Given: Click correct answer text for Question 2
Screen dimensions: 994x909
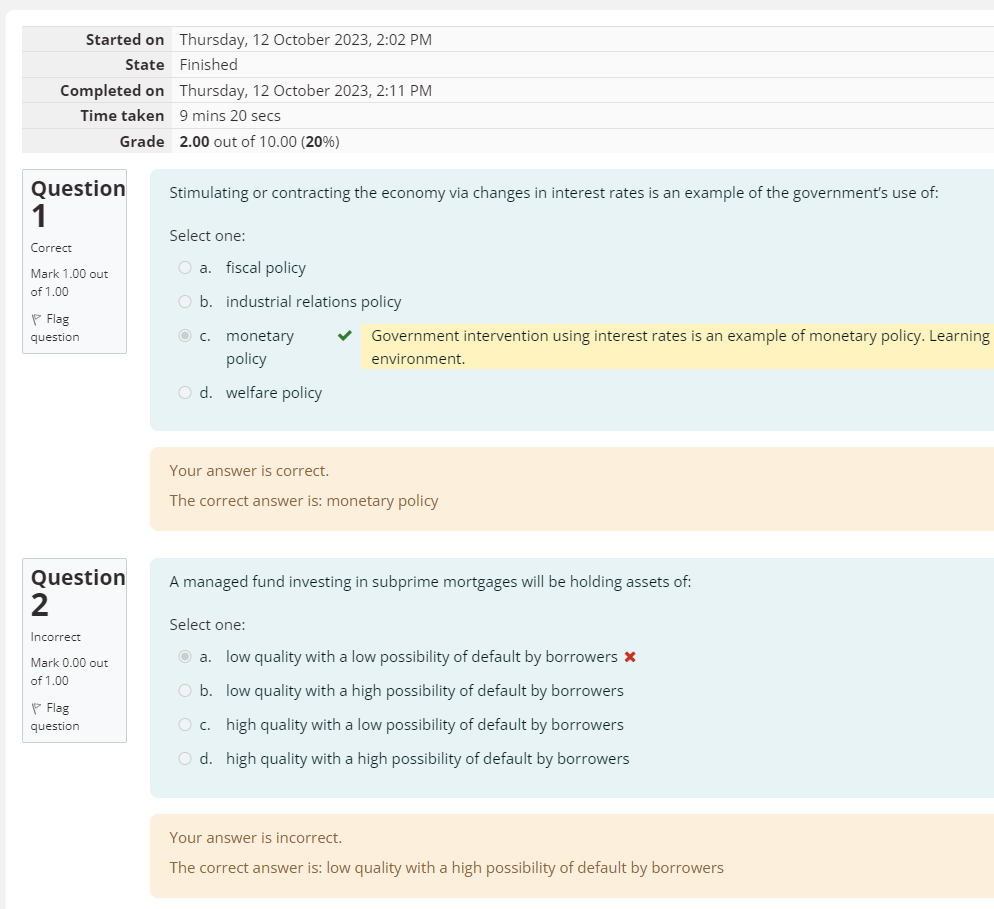Looking at the screenshot, I should (x=446, y=868).
